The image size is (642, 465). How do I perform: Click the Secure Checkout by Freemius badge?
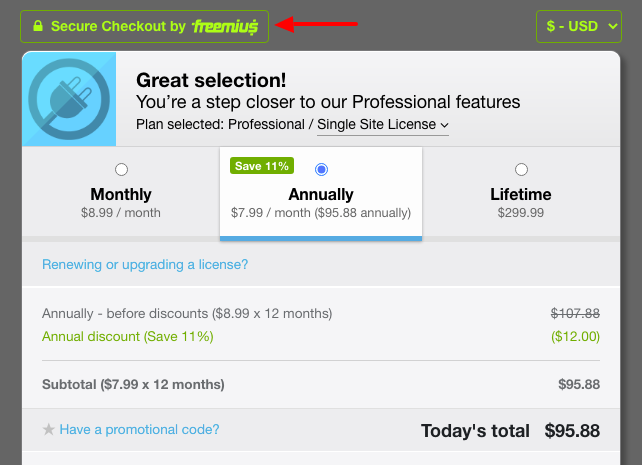[x=145, y=27]
